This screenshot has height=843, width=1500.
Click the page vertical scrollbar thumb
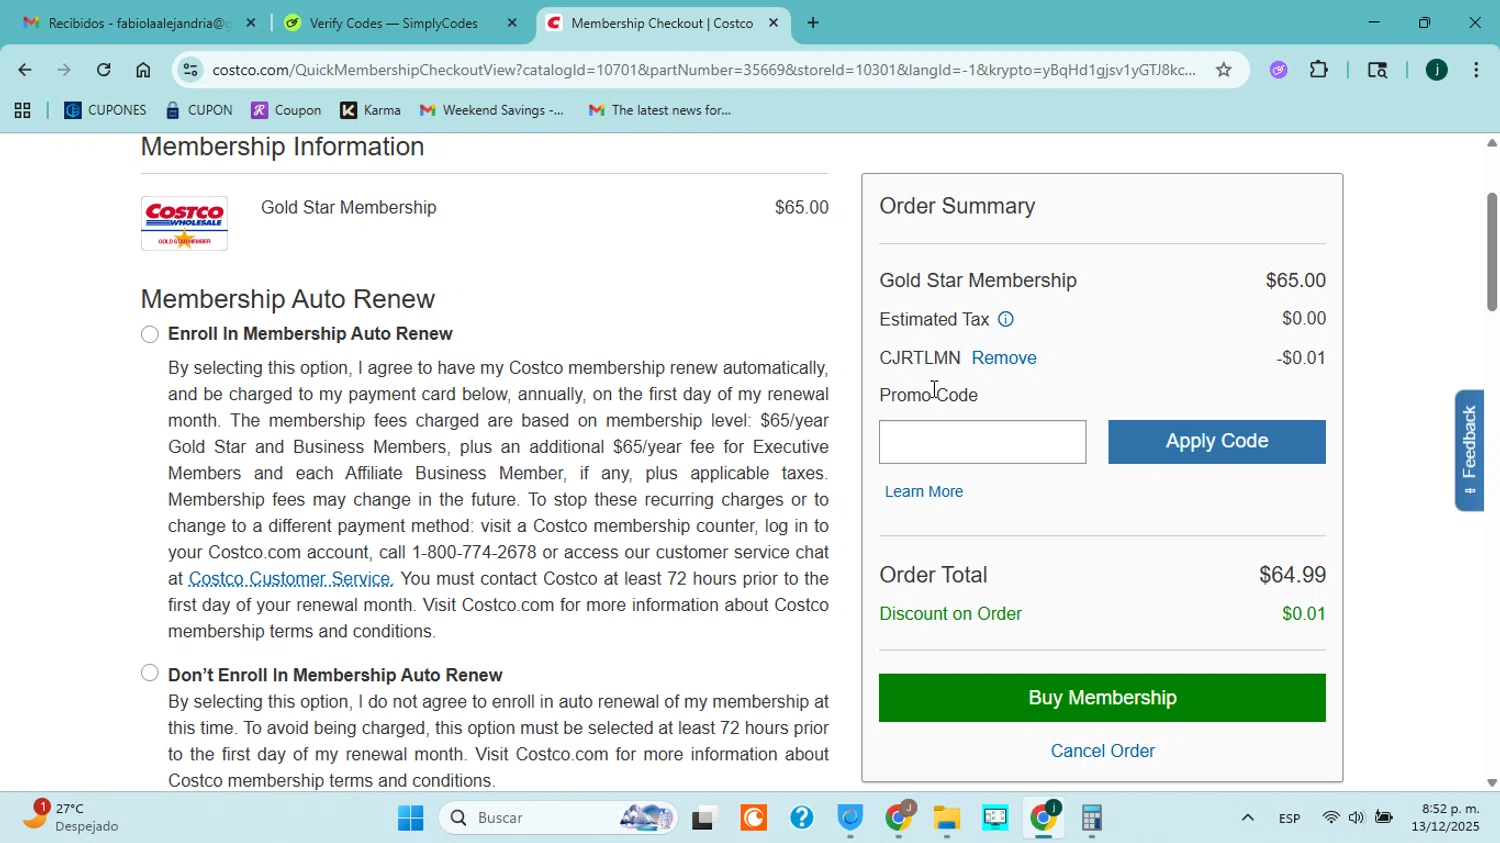1491,250
